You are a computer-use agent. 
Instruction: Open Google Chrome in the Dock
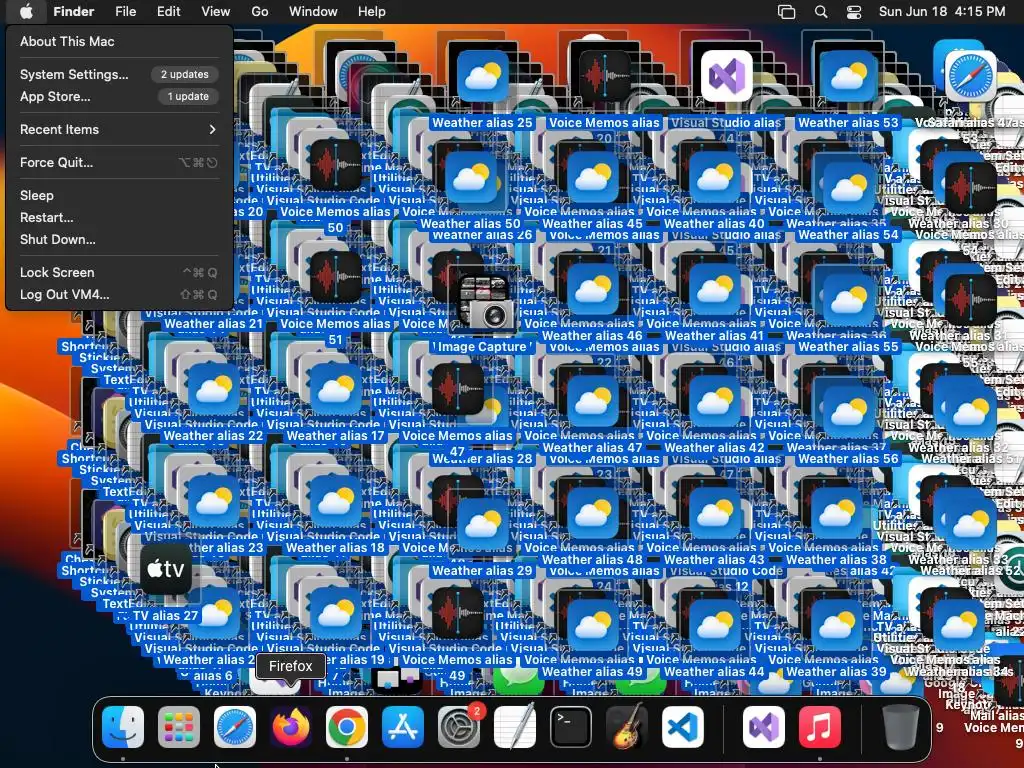tap(347, 727)
